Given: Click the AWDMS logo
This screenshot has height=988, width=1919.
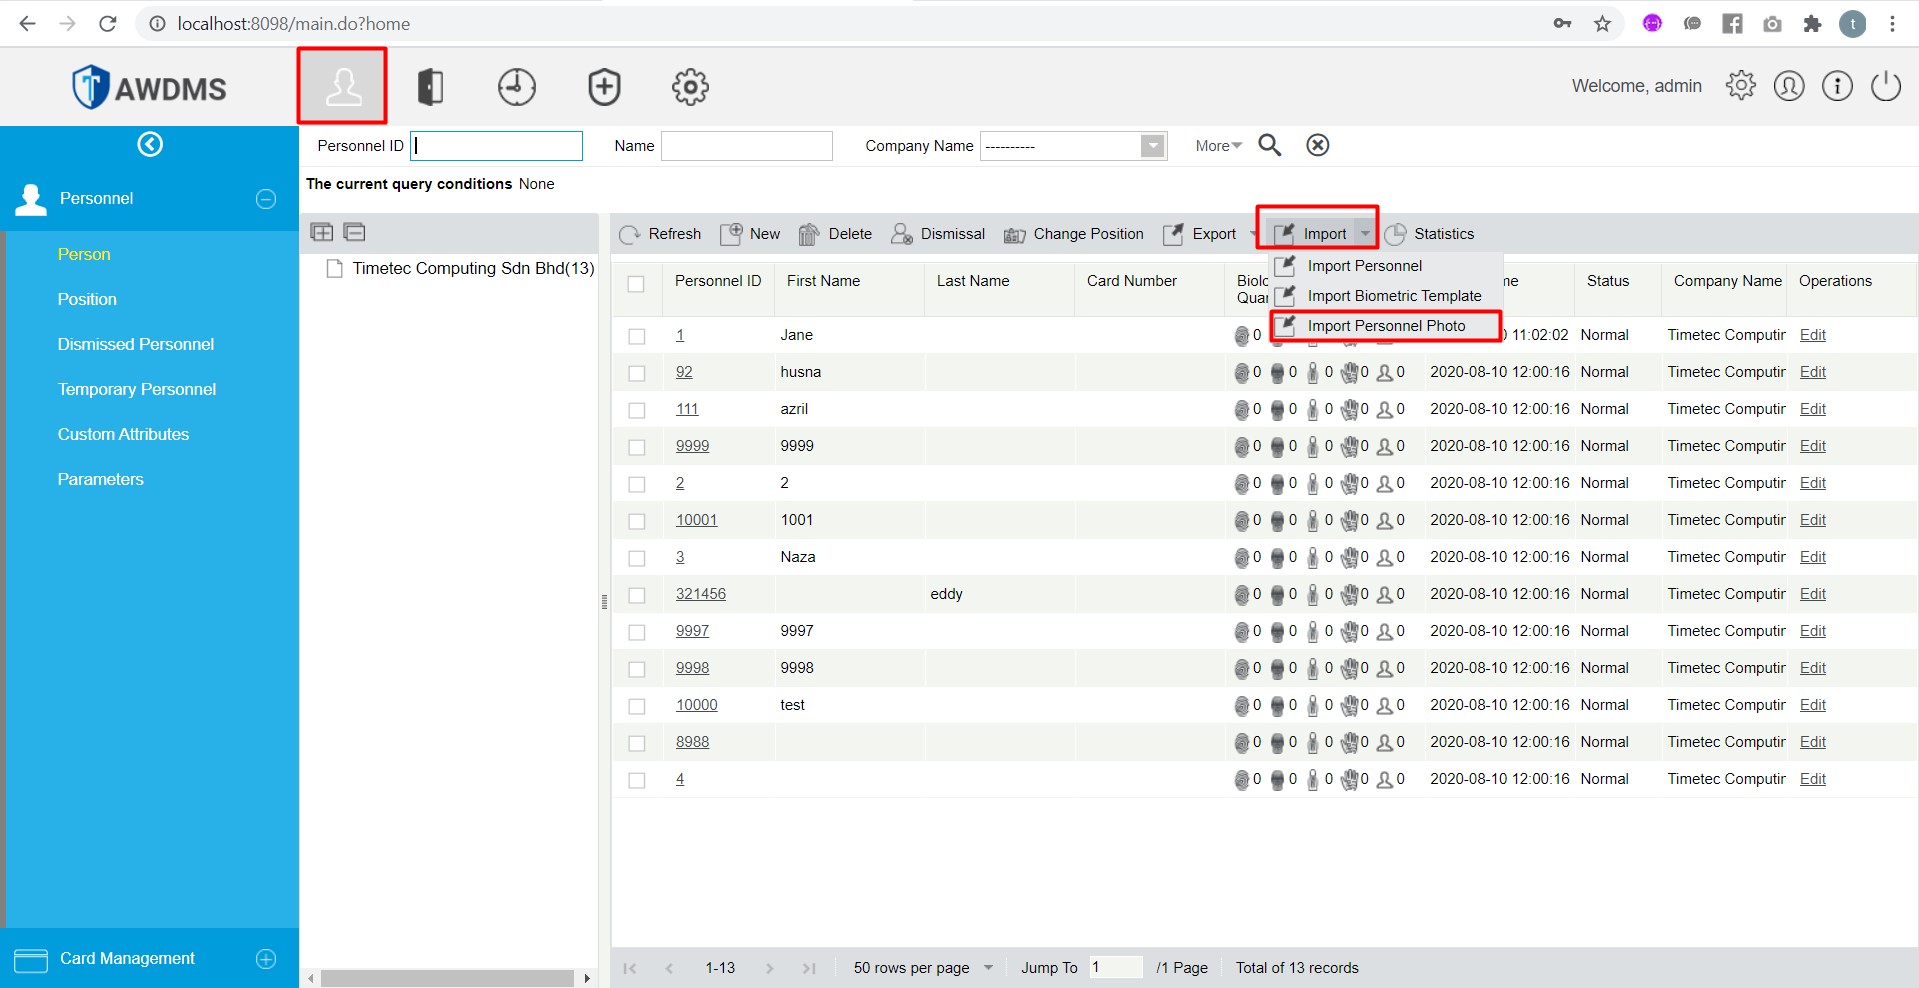Looking at the screenshot, I should [x=150, y=87].
